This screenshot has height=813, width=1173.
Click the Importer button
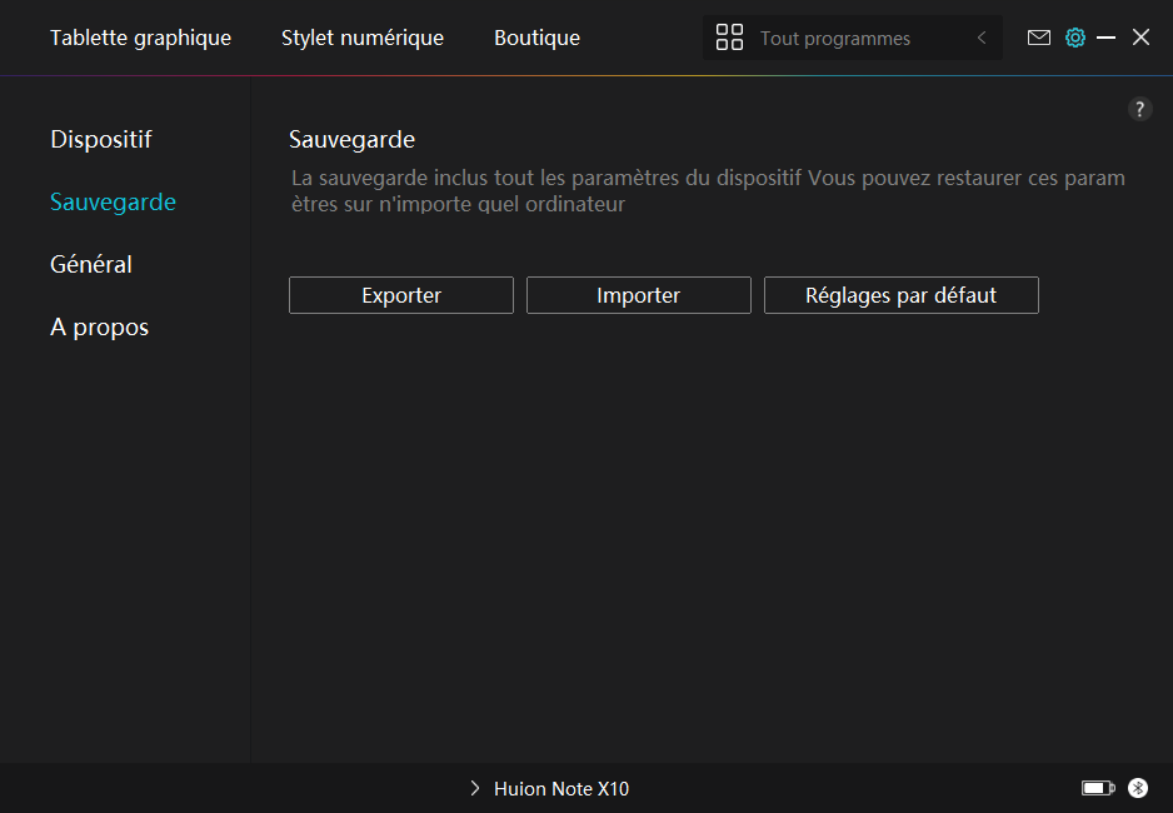pos(638,296)
